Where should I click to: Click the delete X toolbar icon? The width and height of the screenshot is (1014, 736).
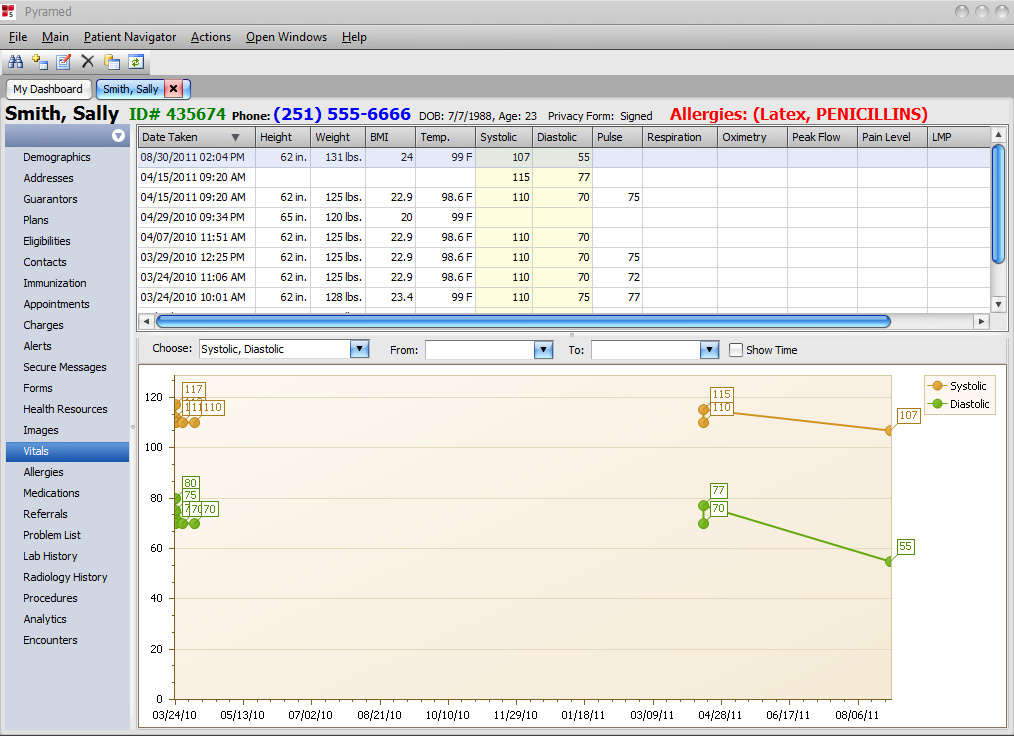pos(88,61)
